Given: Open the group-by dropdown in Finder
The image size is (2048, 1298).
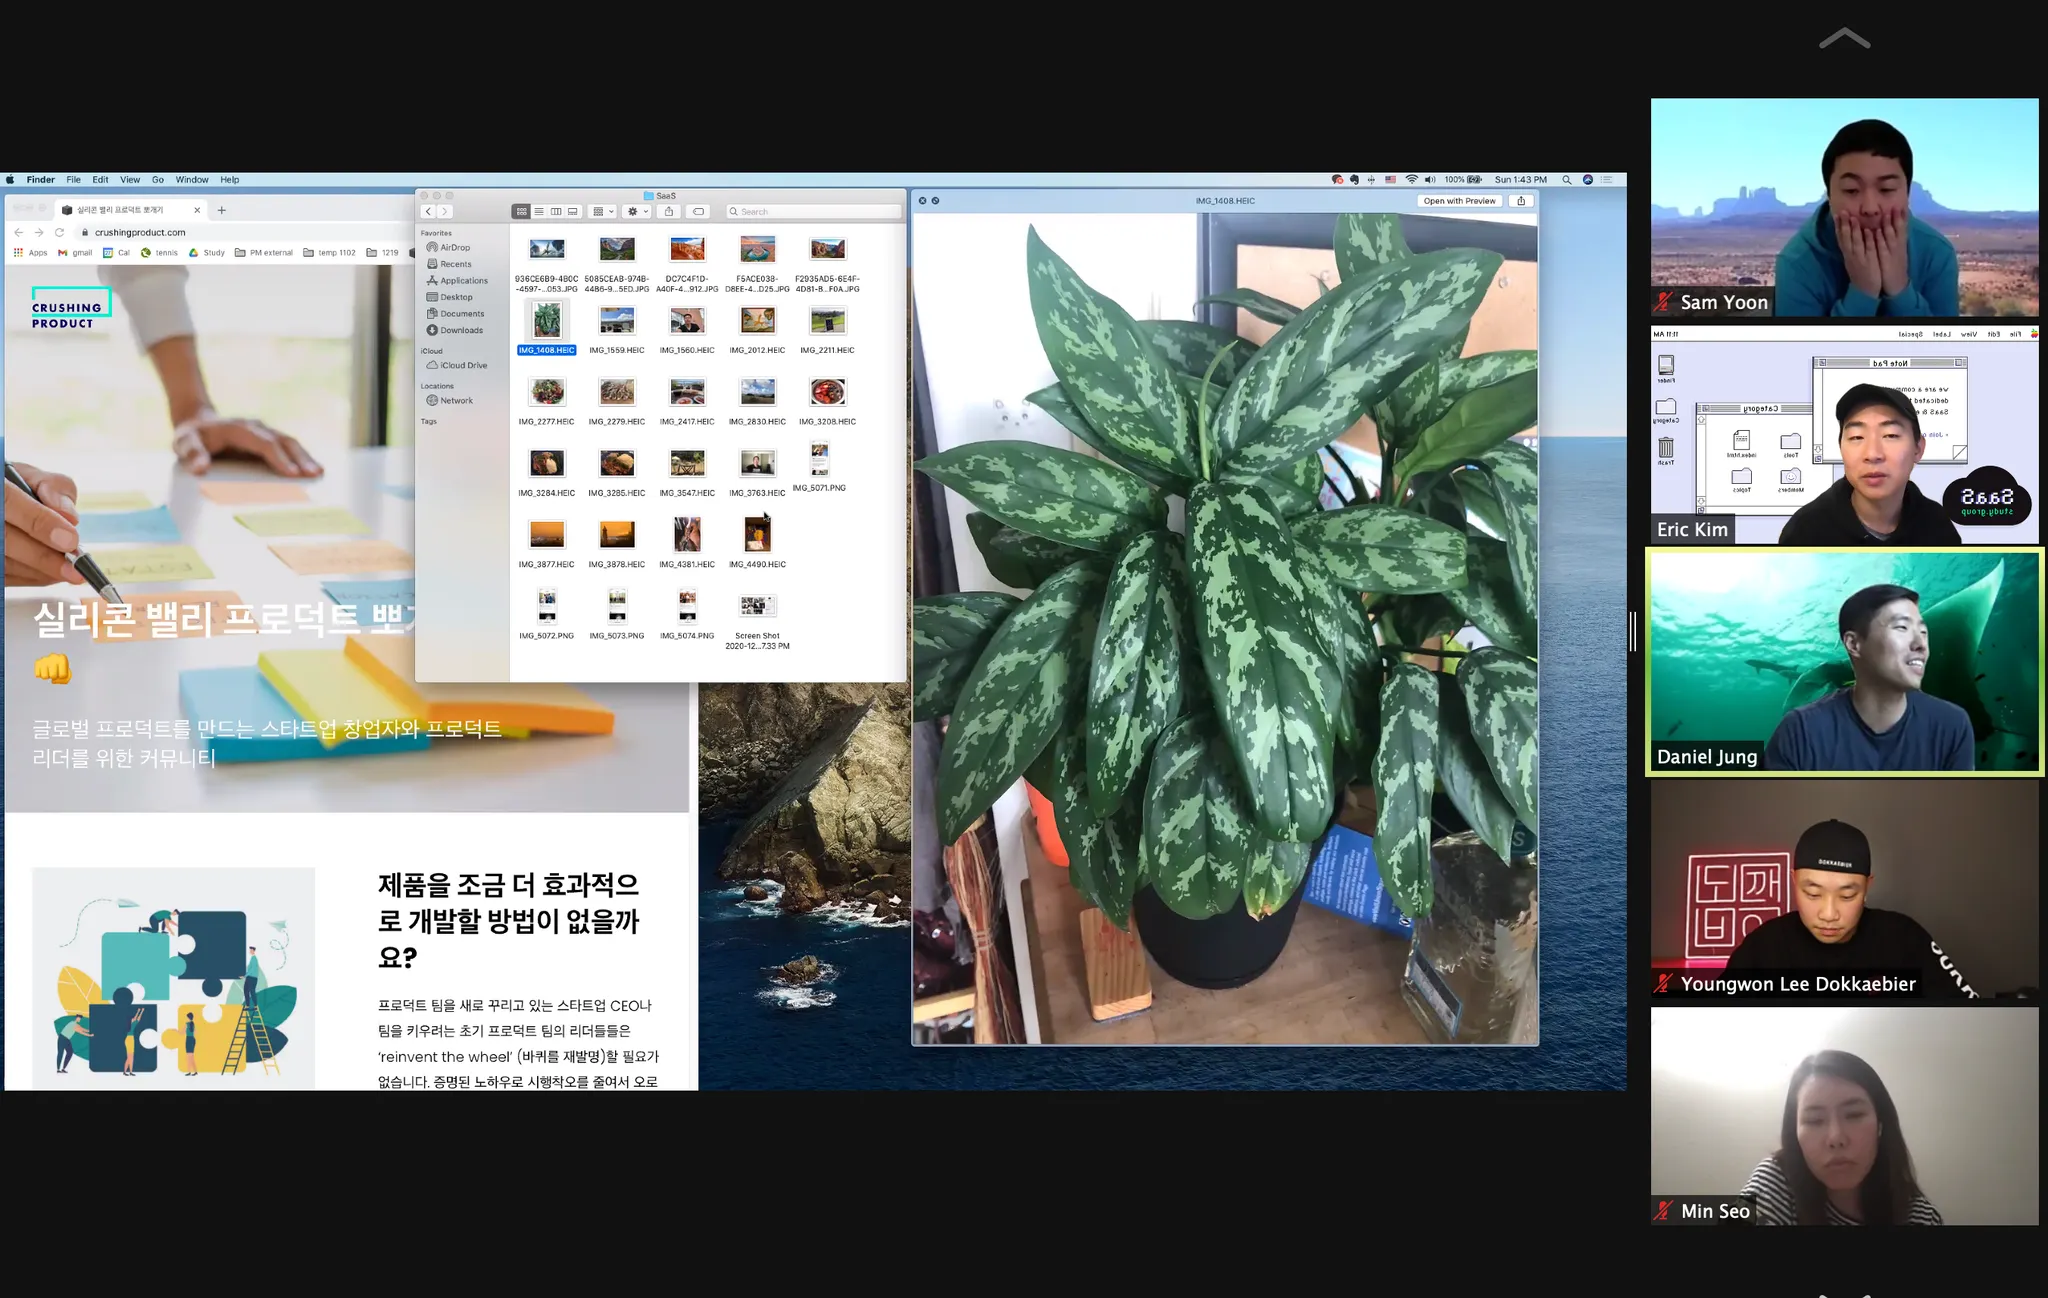Looking at the screenshot, I should pos(602,211).
